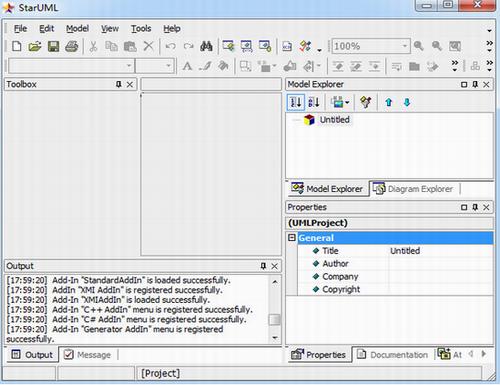Open the font name combo box
Image resolution: width=500 pixels, height=385 pixels.
[71, 66]
